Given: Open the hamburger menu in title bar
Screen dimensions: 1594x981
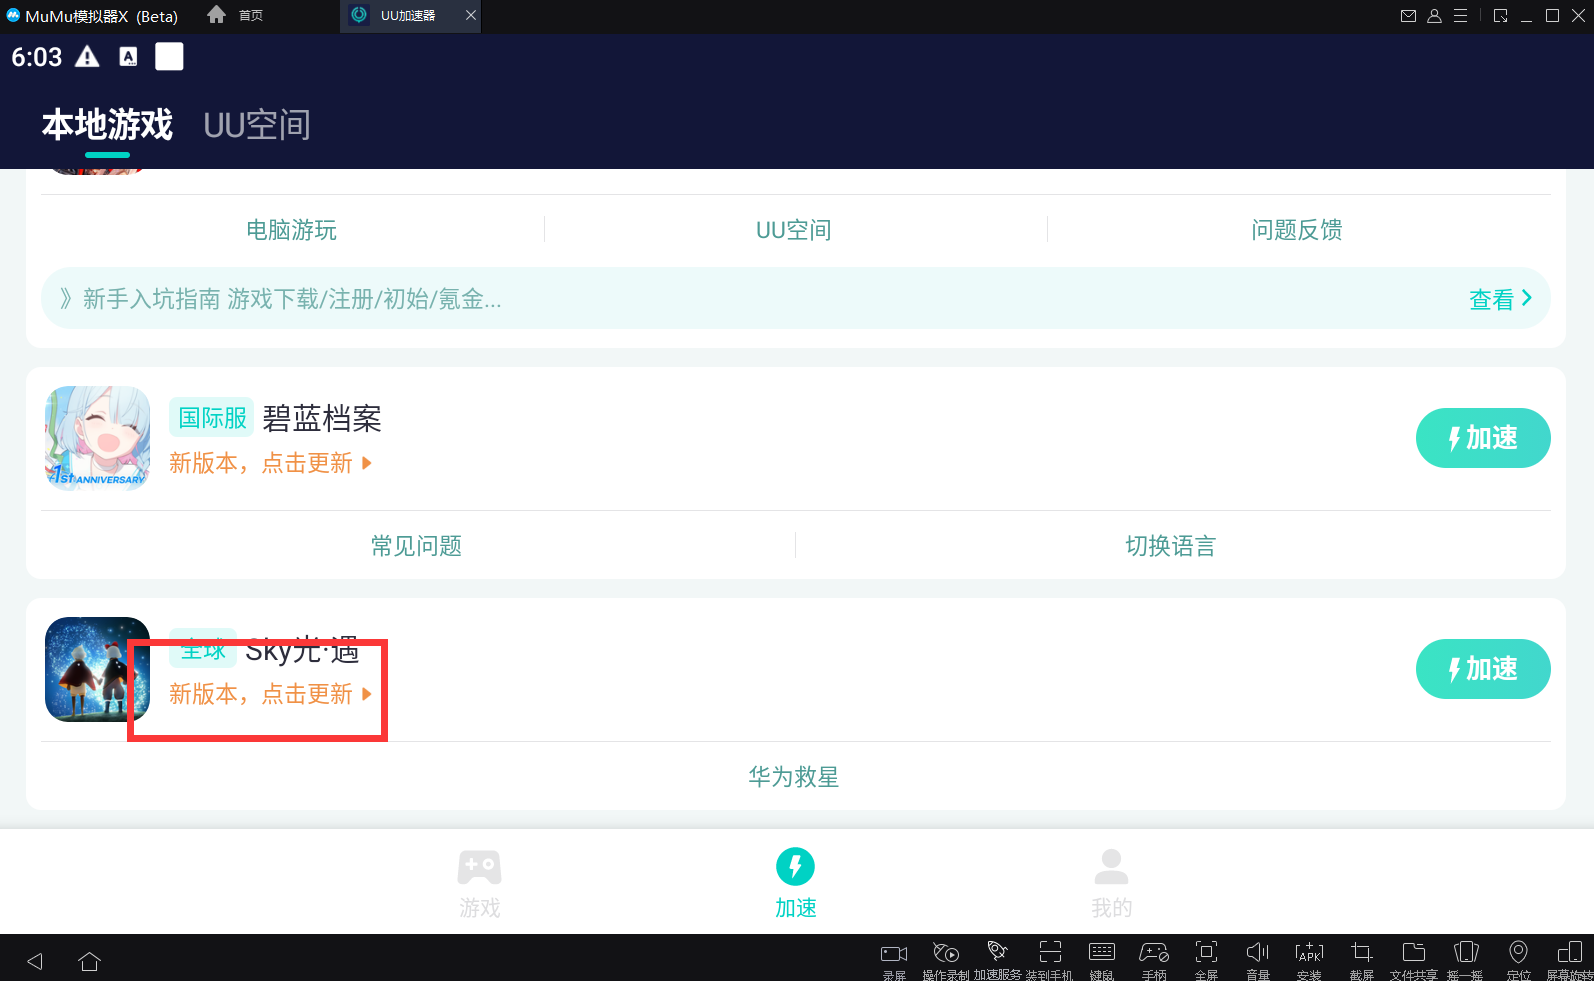Looking at the screenshot, I should [1461, 16].
